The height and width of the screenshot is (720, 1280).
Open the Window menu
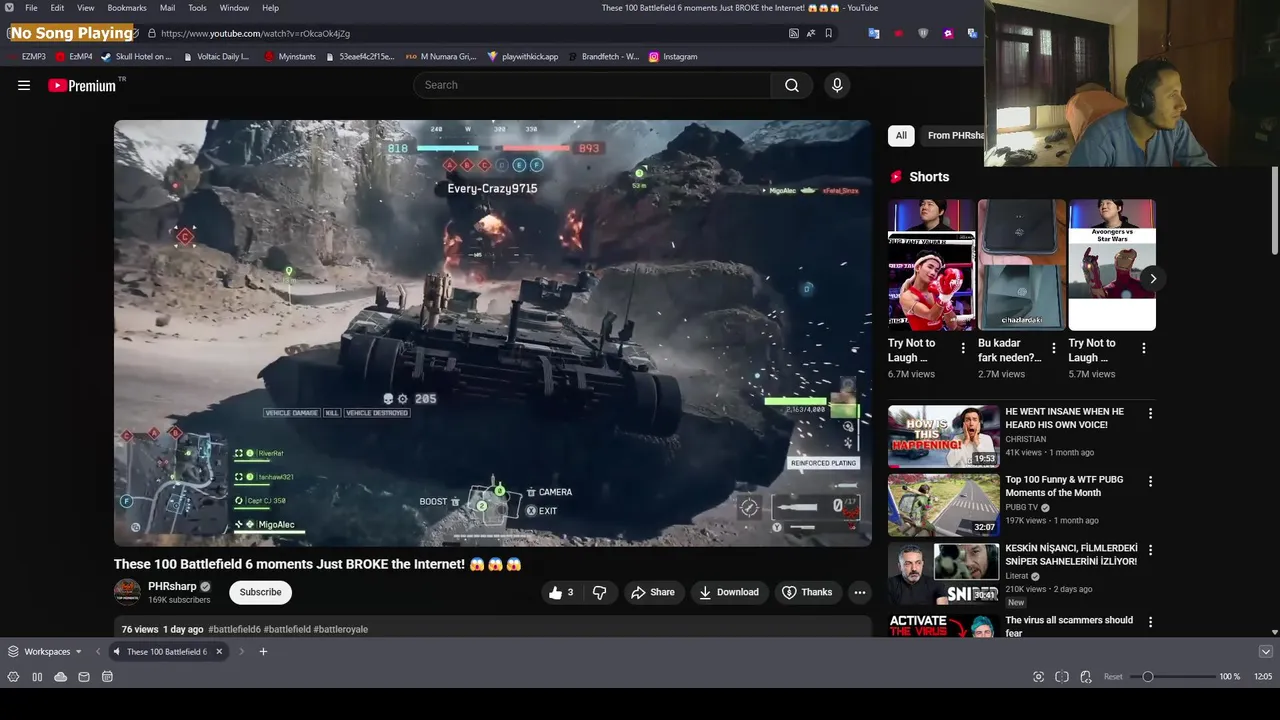click(x=234, y=8)
